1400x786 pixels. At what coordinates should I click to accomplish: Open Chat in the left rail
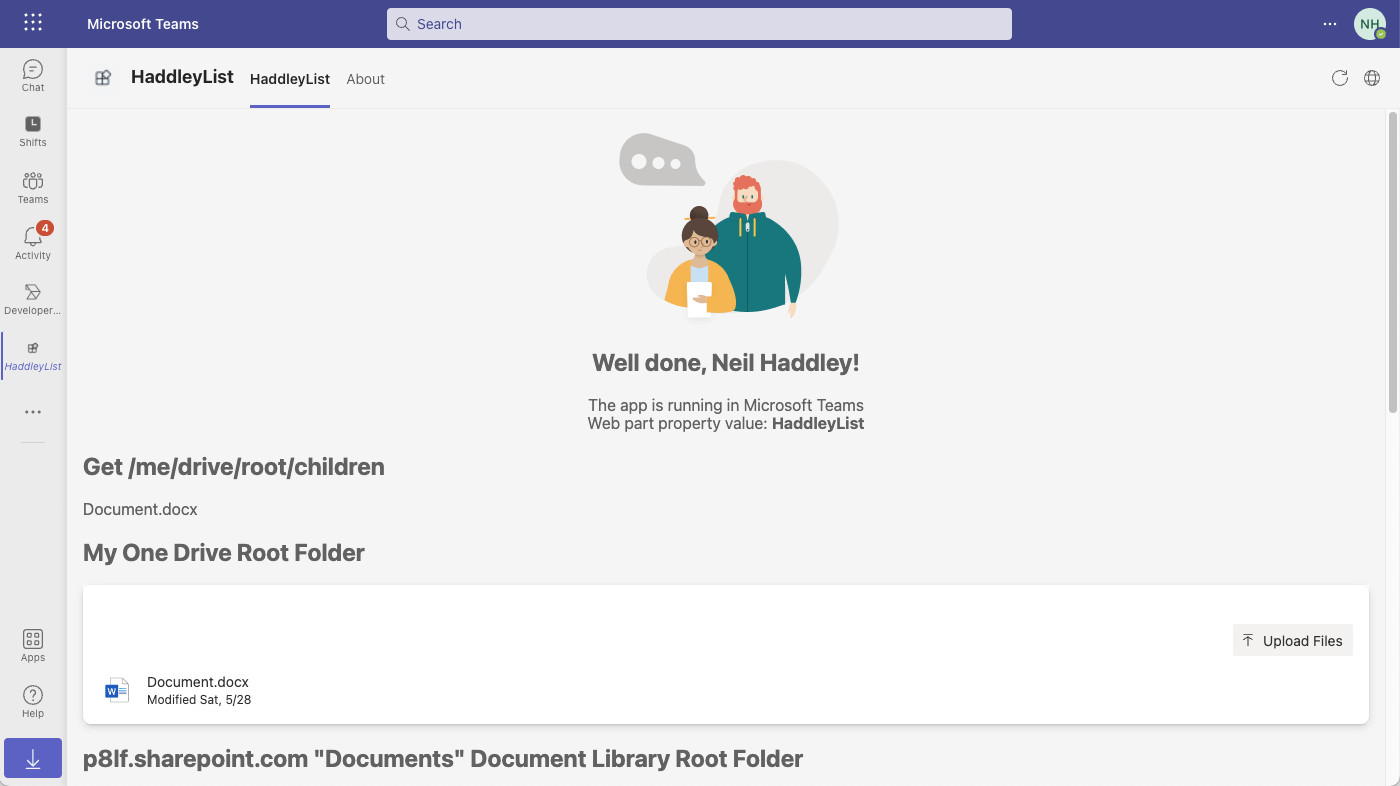click(33, 75)
